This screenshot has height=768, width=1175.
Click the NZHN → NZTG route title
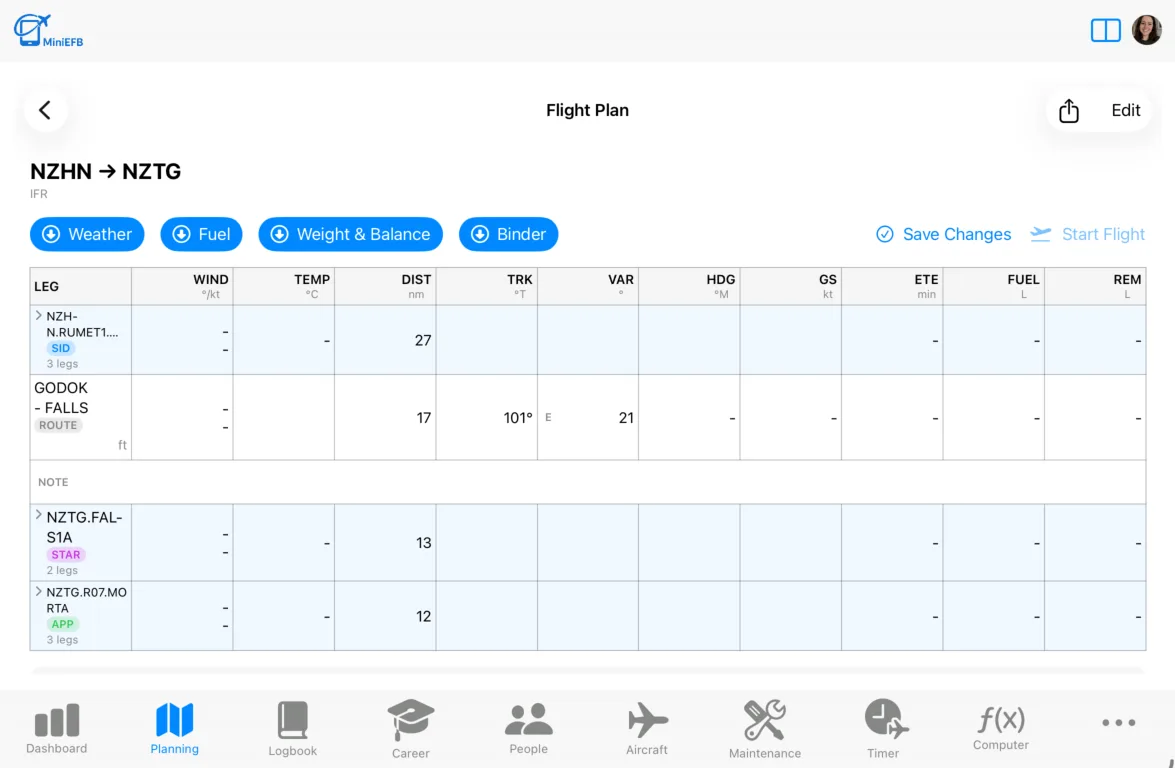tap(106, 172)
